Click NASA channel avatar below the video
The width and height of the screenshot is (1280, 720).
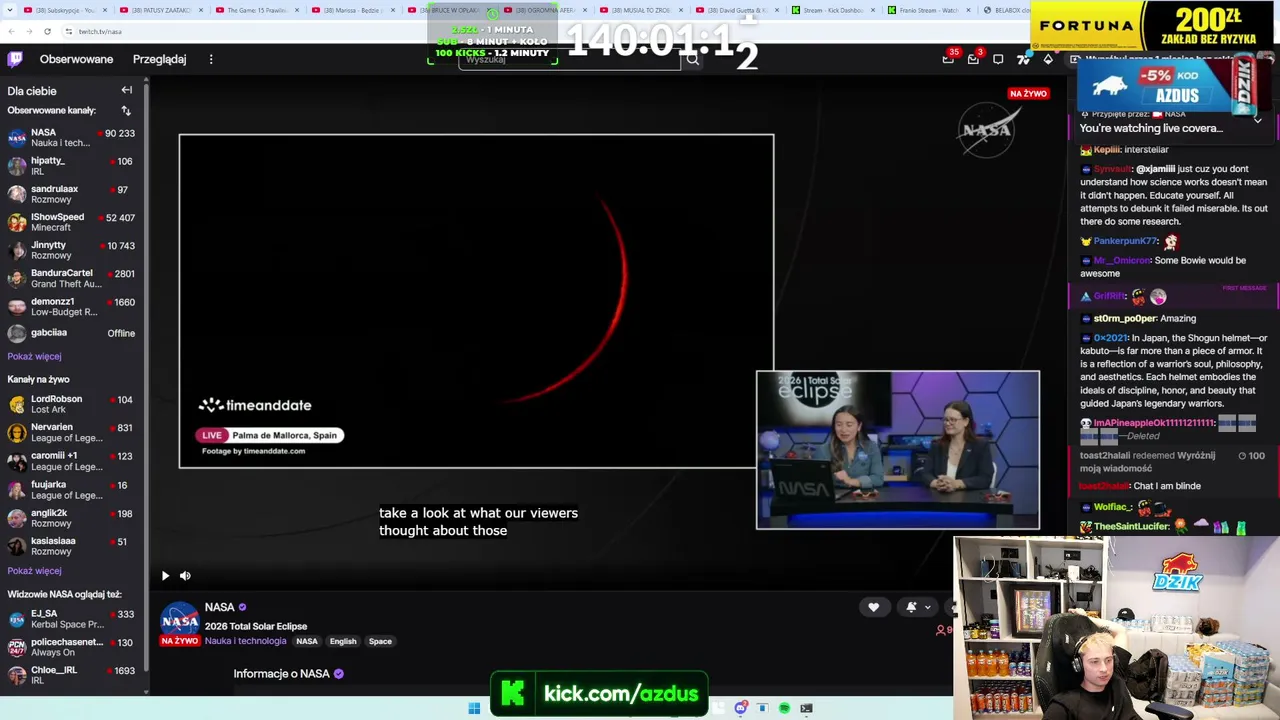coord(180,621)
